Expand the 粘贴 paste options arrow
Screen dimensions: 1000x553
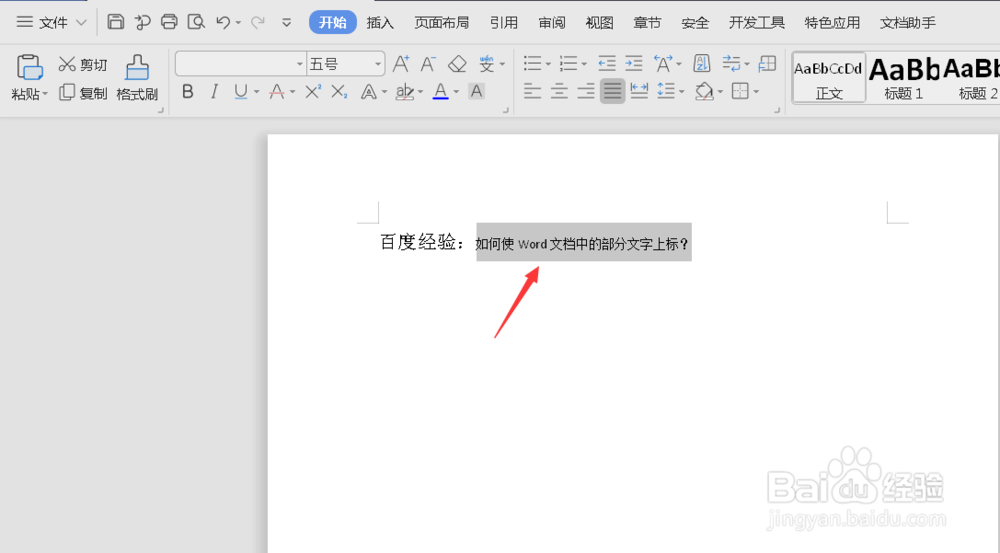point(45,94)
